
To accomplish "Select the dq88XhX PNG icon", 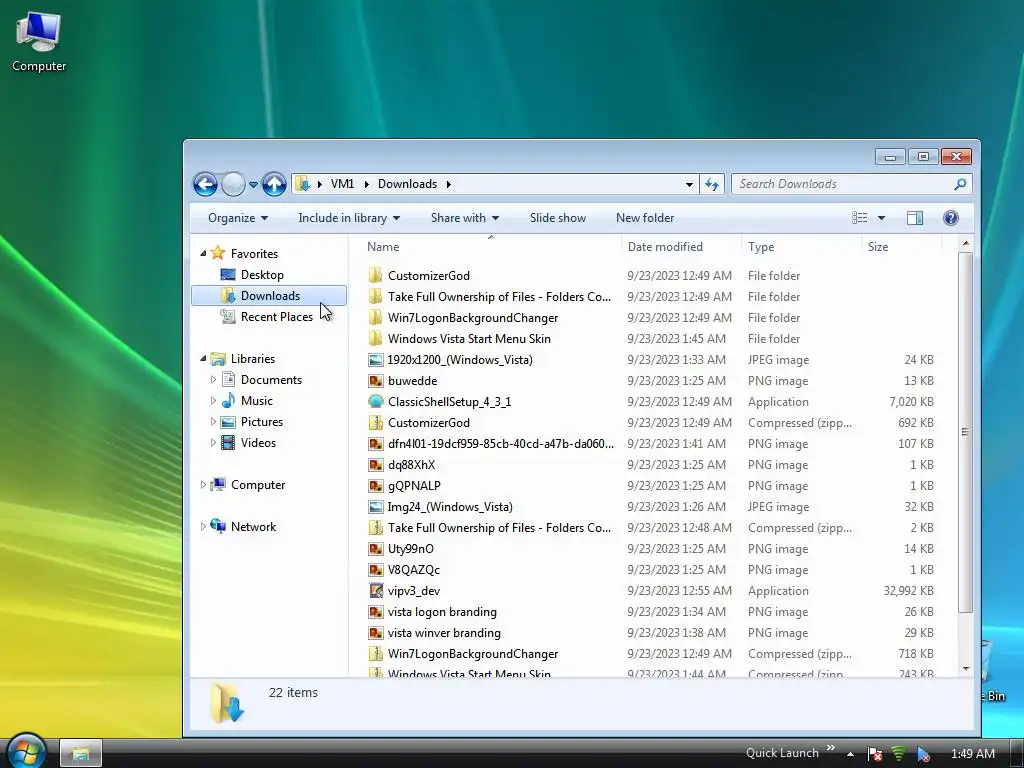I will pyautogui.click(x=376, y=465).
